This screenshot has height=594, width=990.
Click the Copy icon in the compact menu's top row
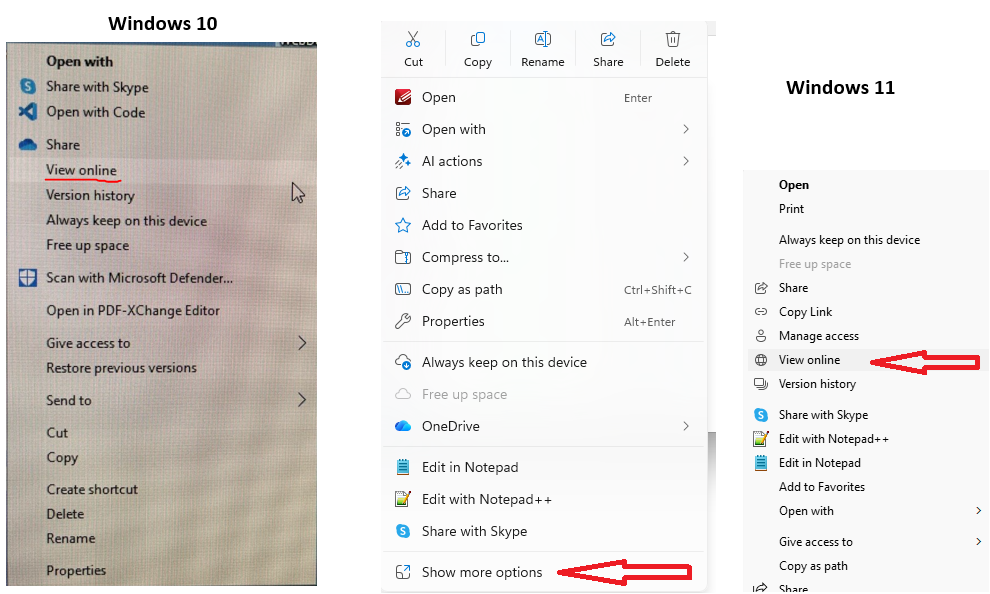point(478,40)
